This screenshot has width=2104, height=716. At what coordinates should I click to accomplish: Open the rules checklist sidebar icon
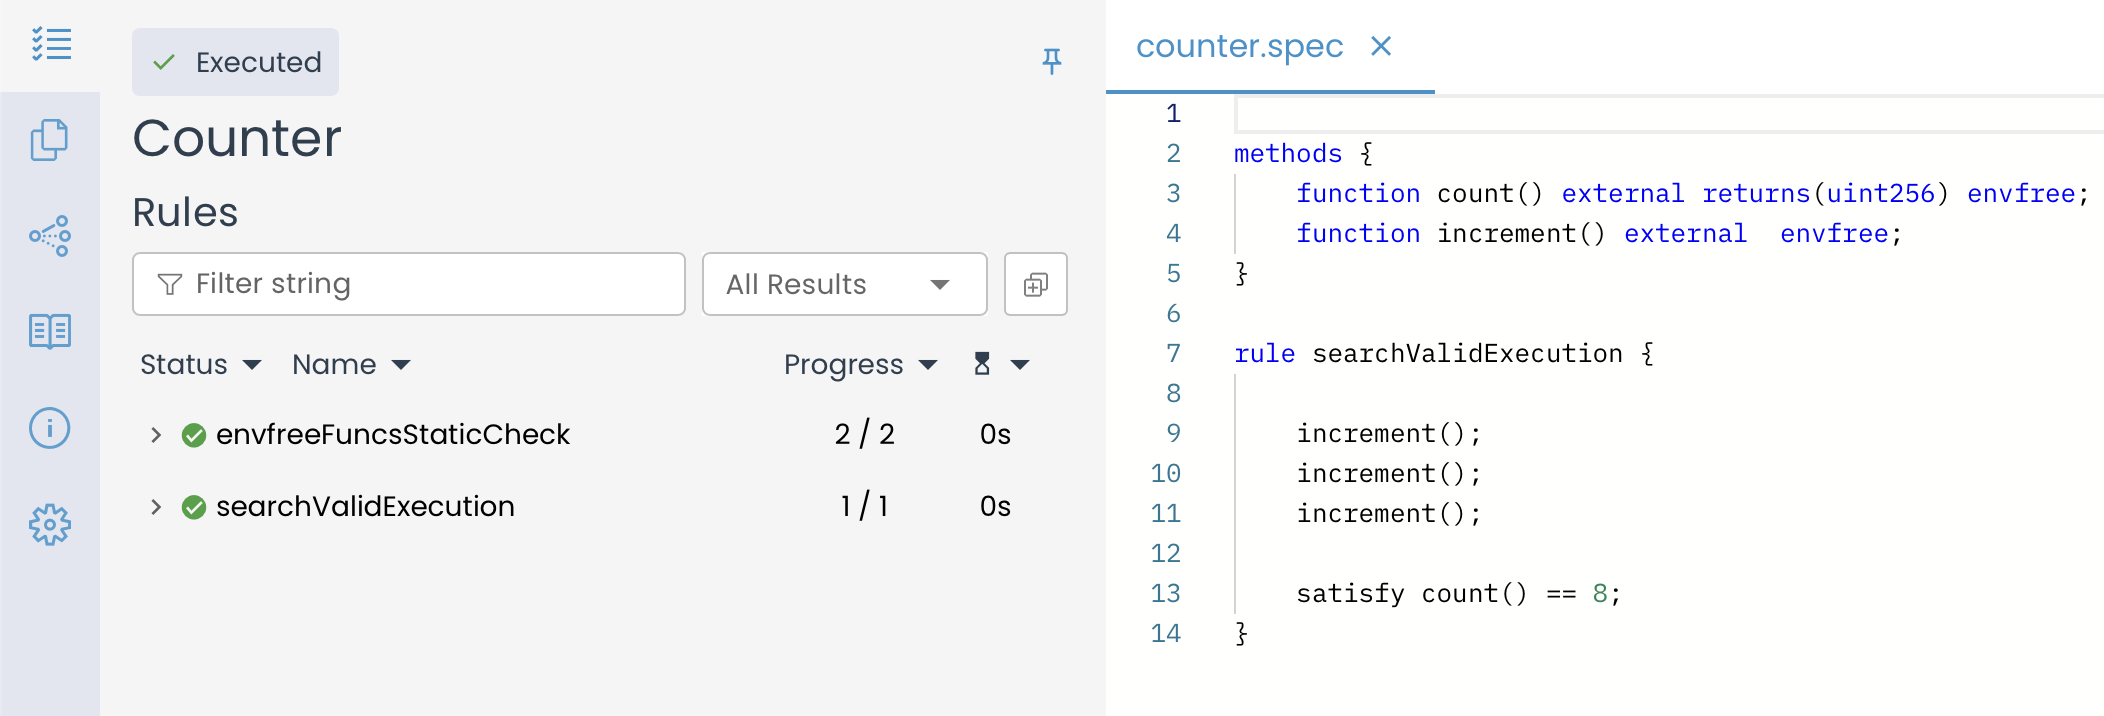pos(50,44)
